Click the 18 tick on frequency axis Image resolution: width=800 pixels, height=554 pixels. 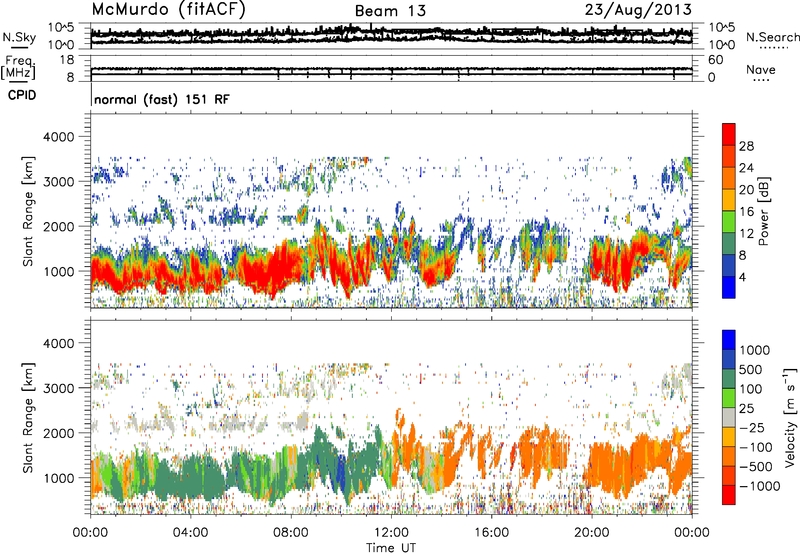[x=67, y=60]
